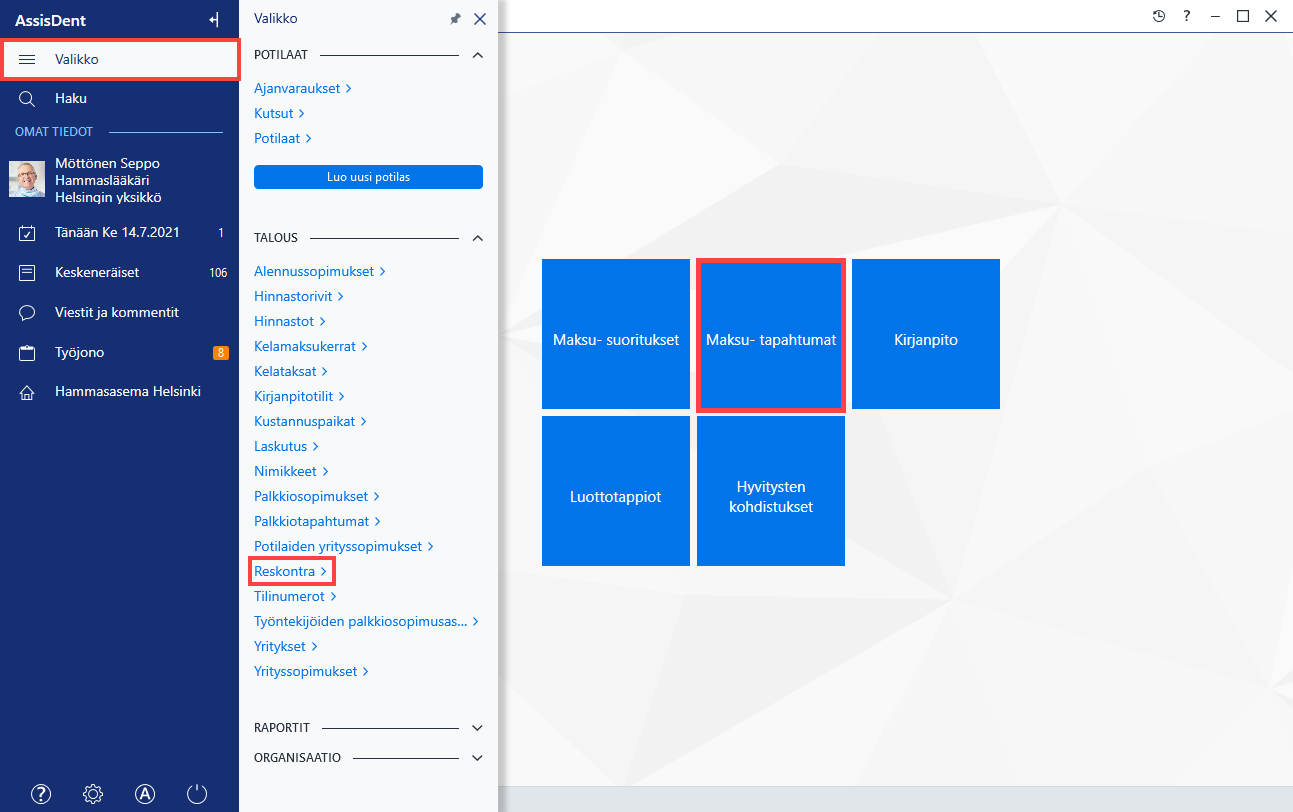Collapse the POTILAAT section
Screen dimensions: 1293x812
click(477, 55)
